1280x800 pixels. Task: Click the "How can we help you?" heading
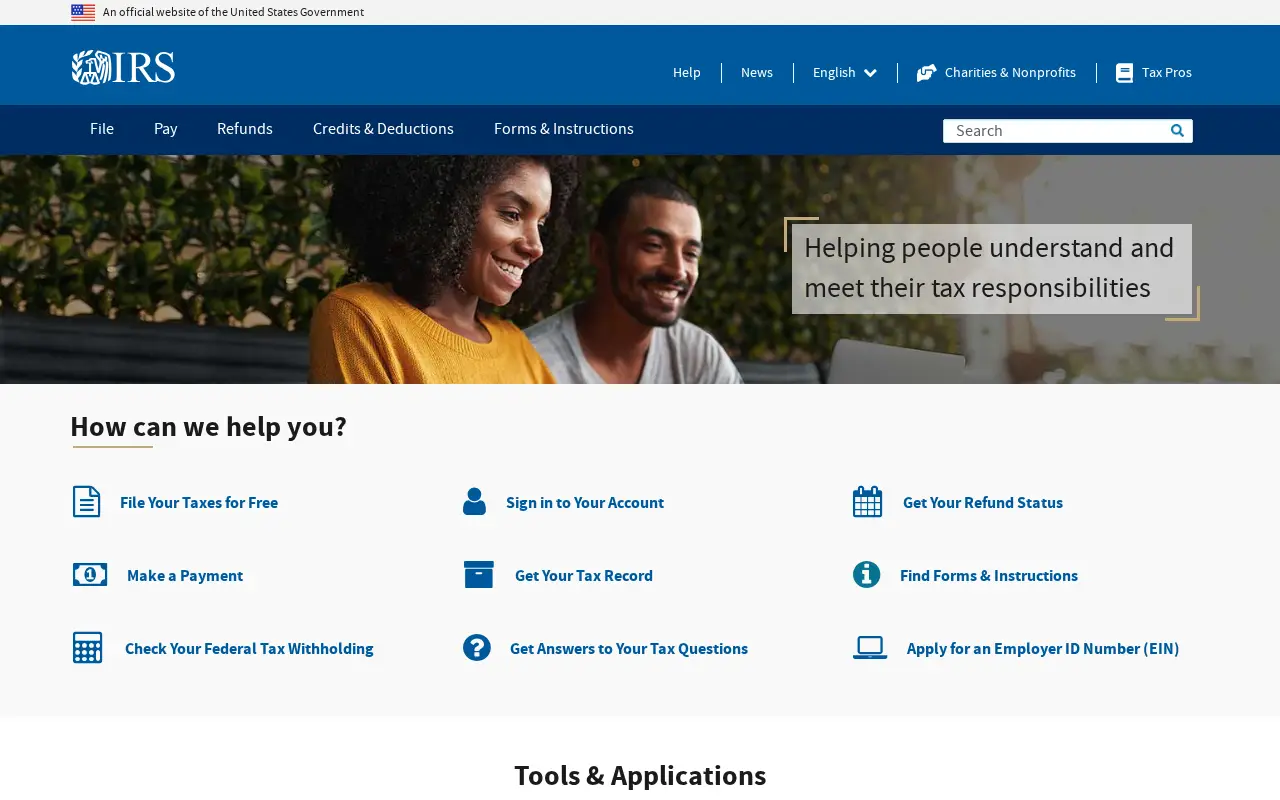[x=209, y=427]
